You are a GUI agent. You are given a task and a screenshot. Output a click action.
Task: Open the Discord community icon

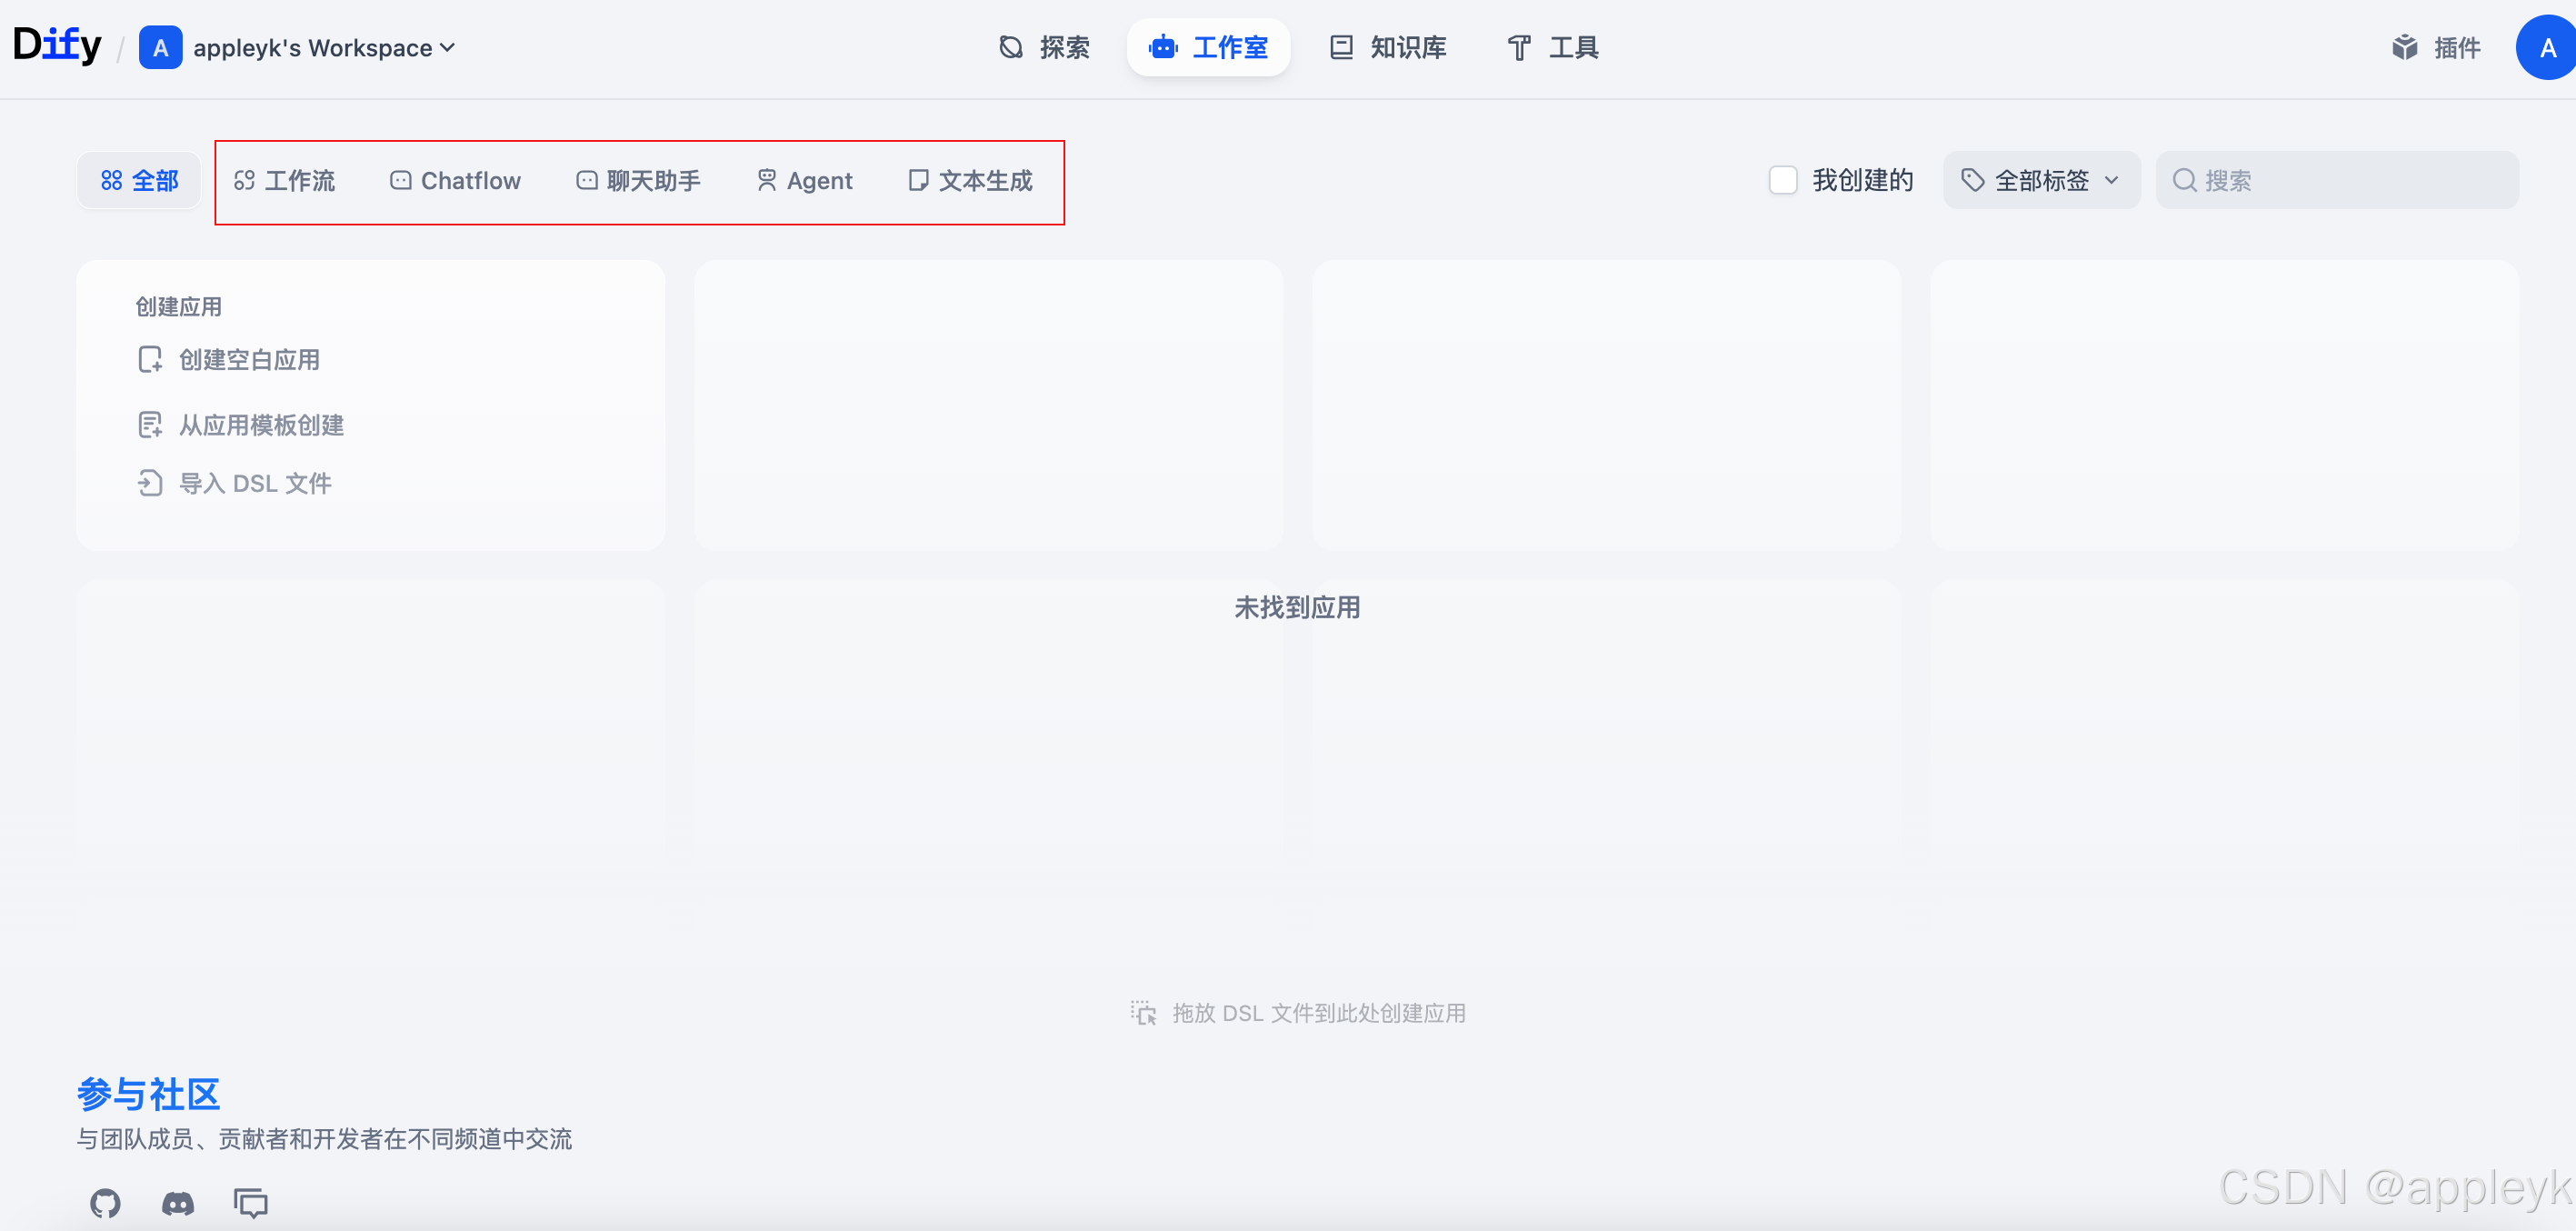coord(178,1202)
